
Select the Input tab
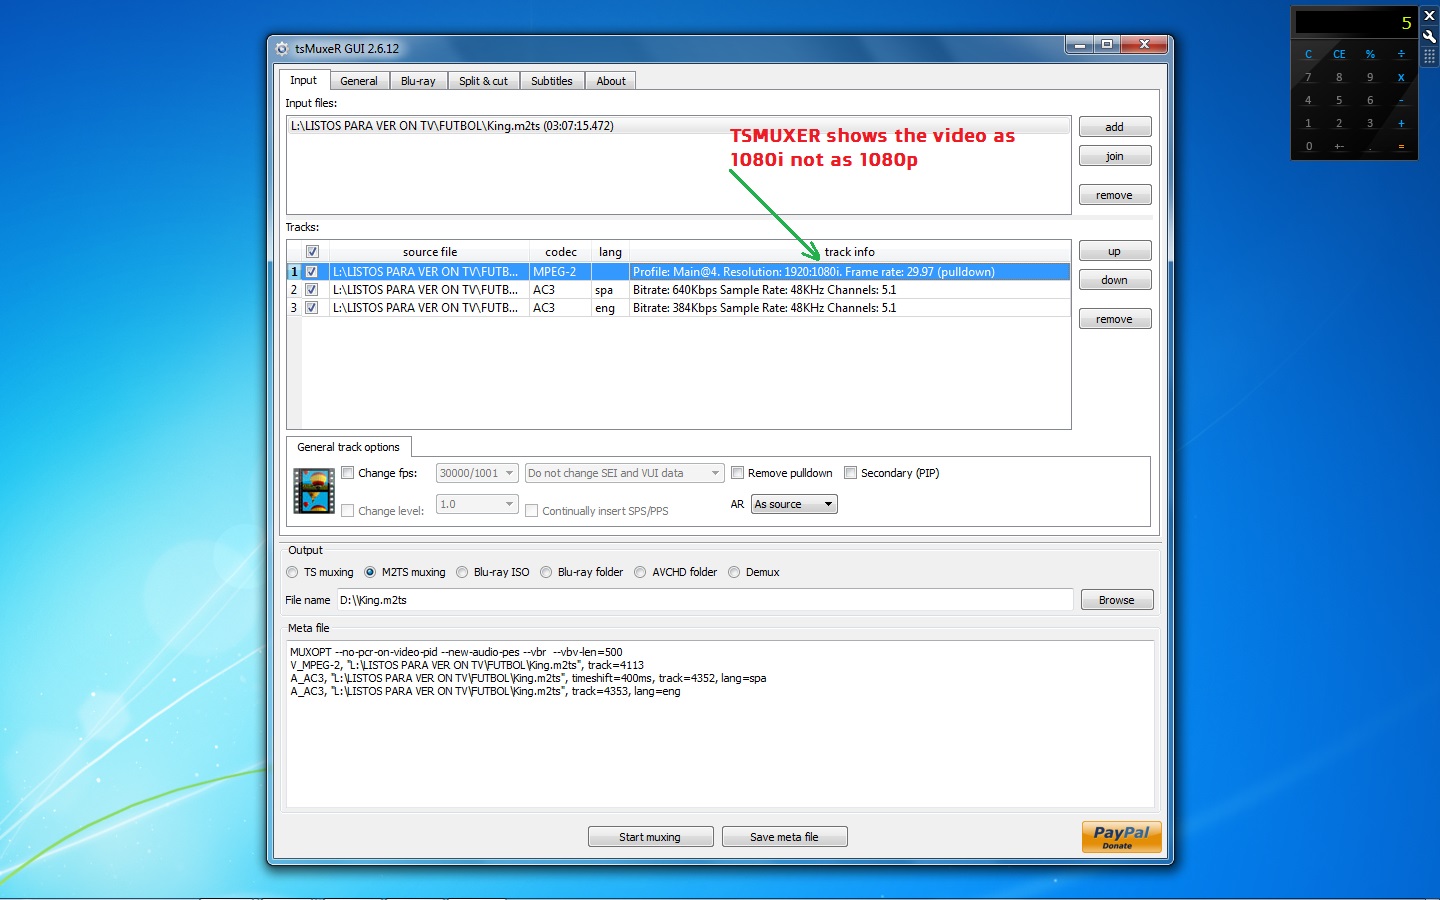[303, 80]
